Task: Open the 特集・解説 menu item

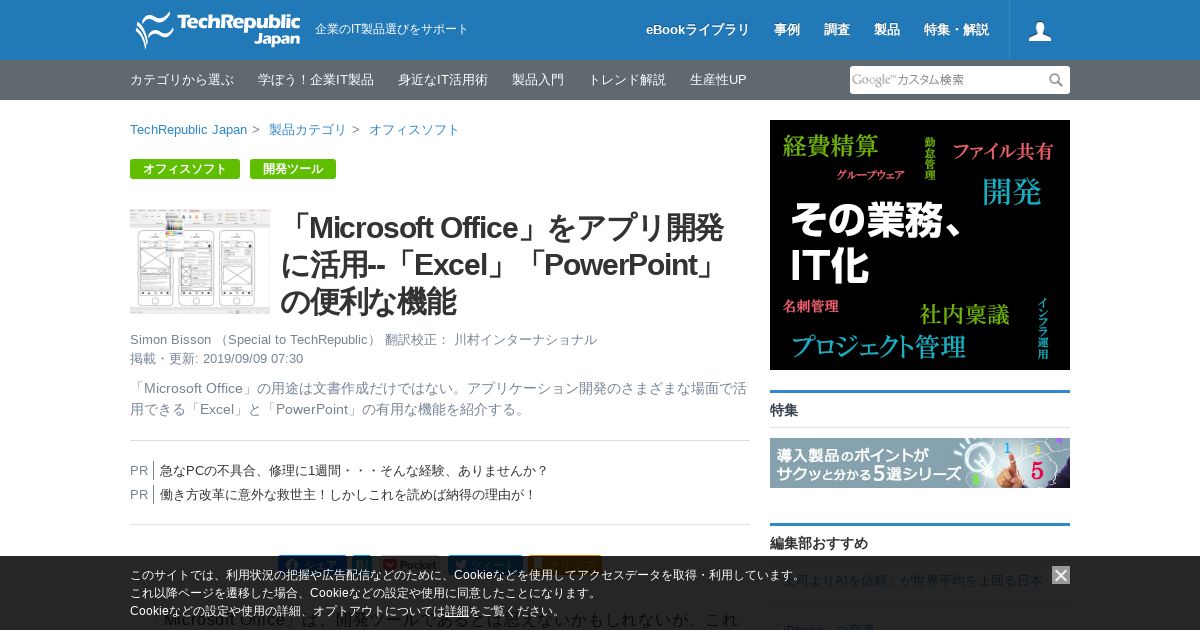Action: (956, 30)
